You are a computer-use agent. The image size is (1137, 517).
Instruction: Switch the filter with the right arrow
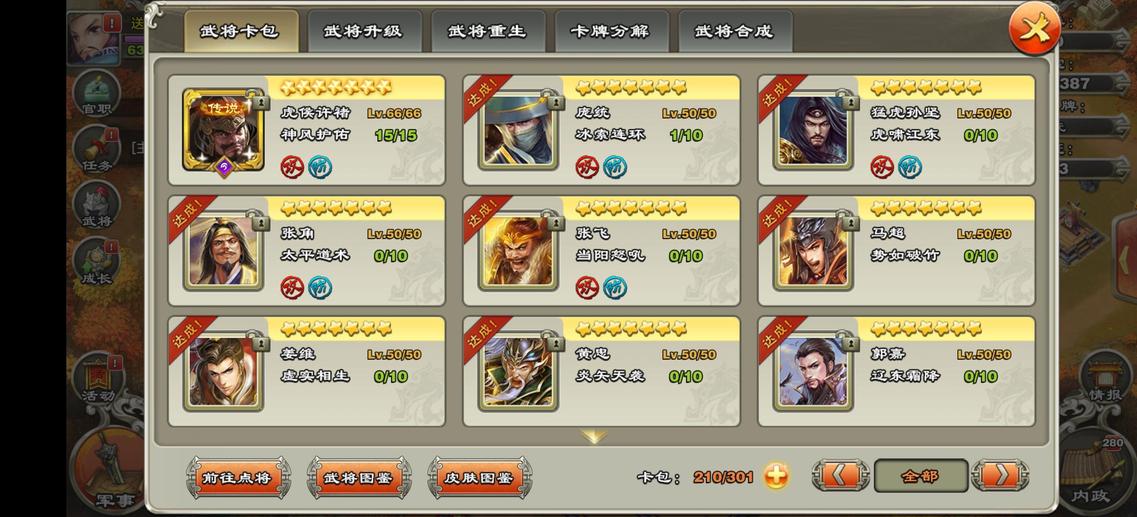click(x=1000, y=476)
